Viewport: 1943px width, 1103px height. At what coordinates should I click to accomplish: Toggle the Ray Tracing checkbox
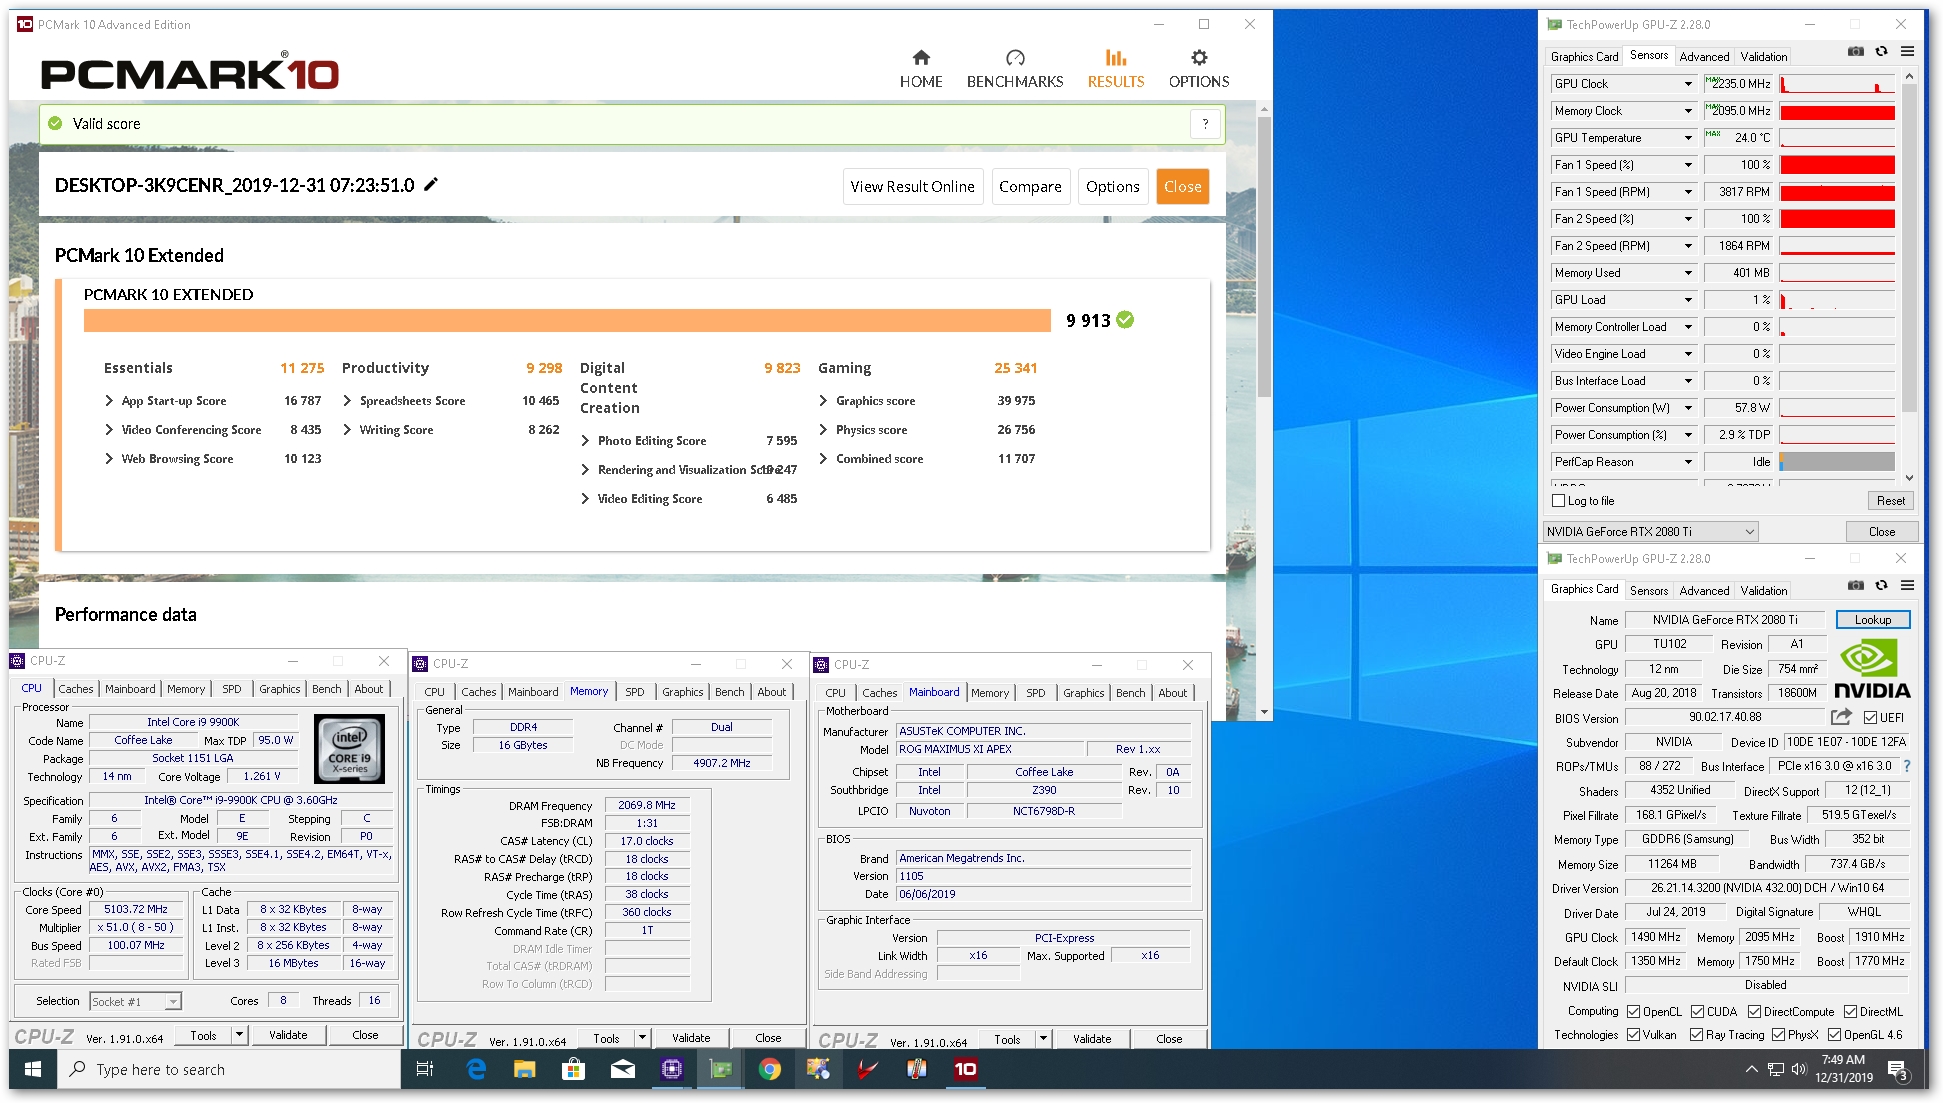pyautogui.click(x=1696, y=1034)
